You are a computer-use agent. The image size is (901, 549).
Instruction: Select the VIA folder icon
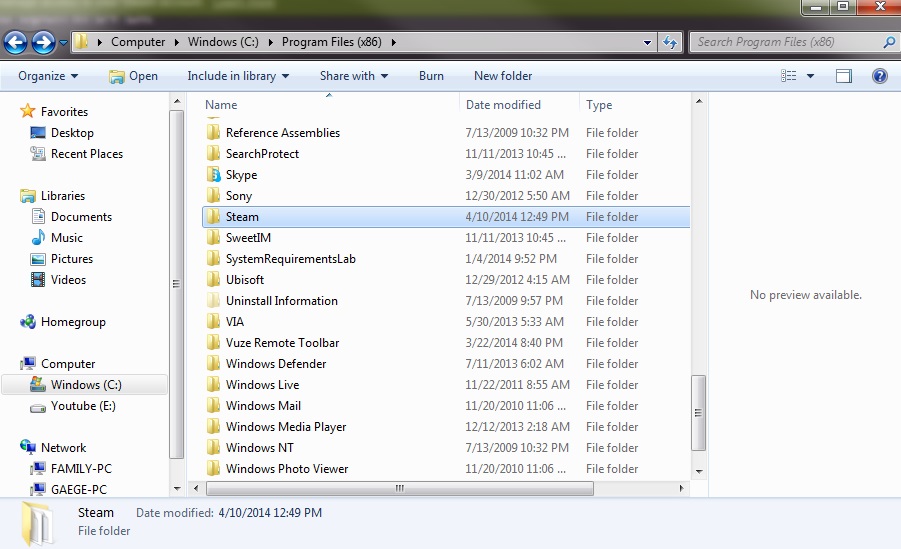click(x=213, y=321)
